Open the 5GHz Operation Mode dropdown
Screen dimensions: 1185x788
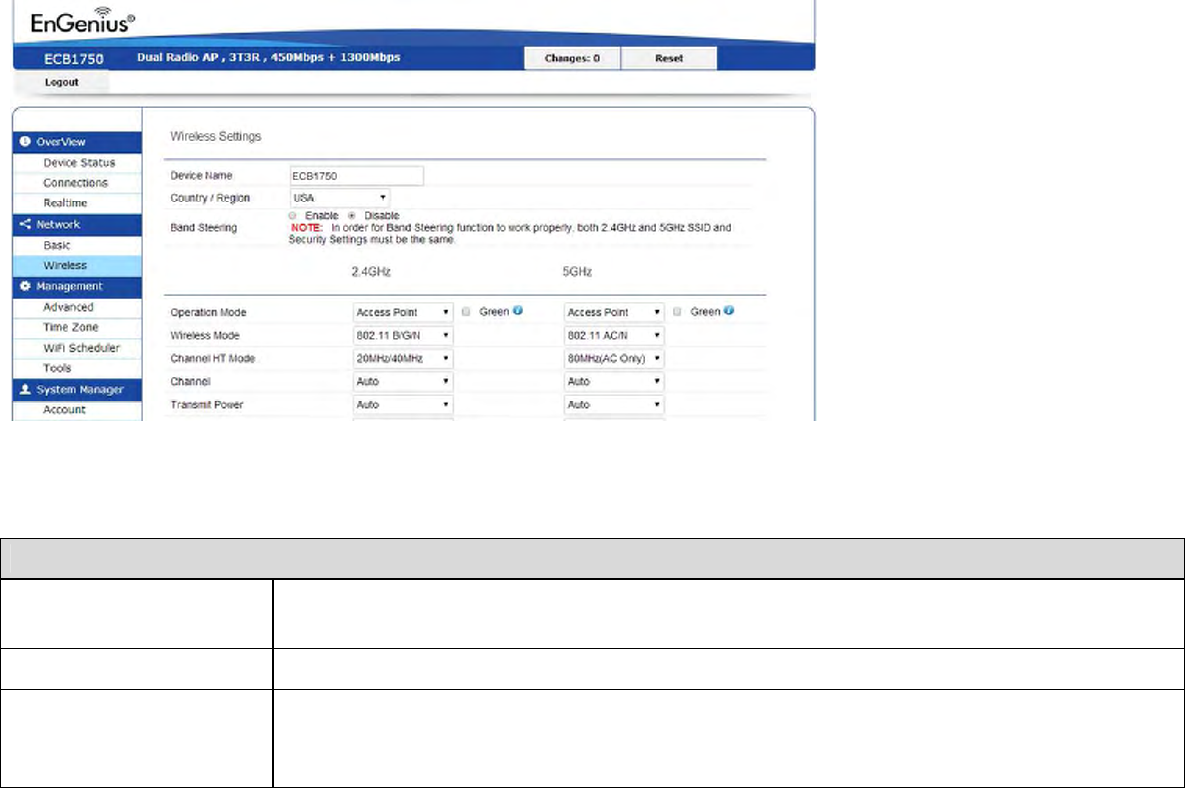(614, 312)
